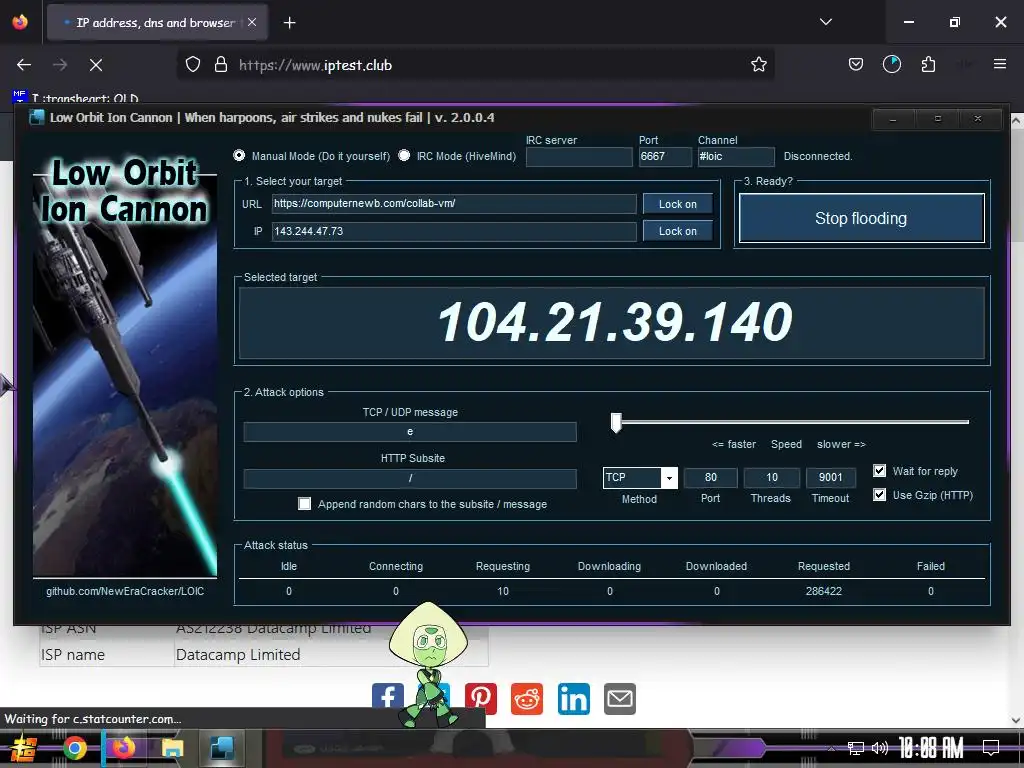The height and width of the screenshot is (768, 1024).
Task: Click the T :transheart: OLD bookmark
Action: pyautogui.click(x=85, y=99)
